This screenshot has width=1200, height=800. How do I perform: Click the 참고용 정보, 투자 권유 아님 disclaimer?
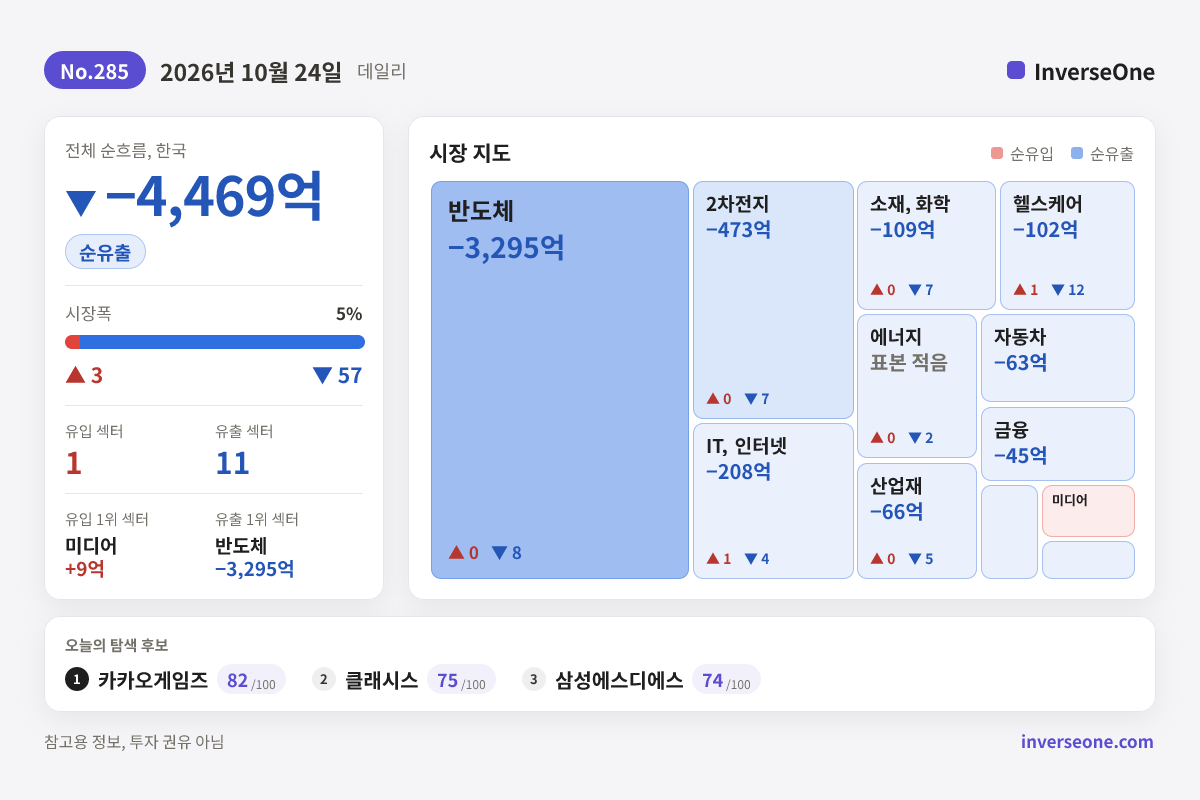click(134, 742)
